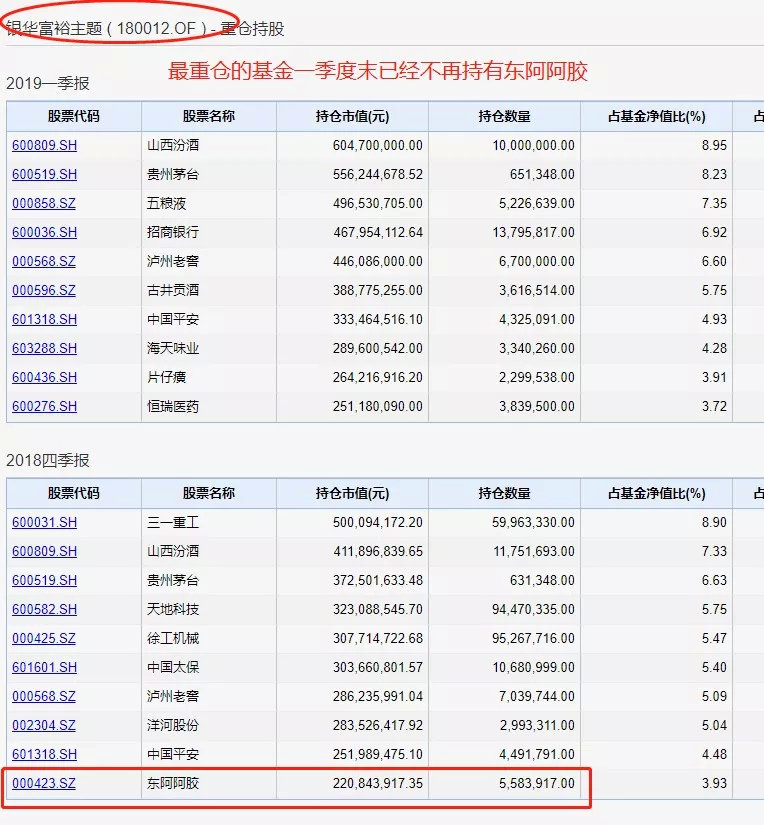This screenshot has height=825, width=764.
Task: Click the title 银华富裕主题 (180012.OF)
Action: [x=107, y=28]
